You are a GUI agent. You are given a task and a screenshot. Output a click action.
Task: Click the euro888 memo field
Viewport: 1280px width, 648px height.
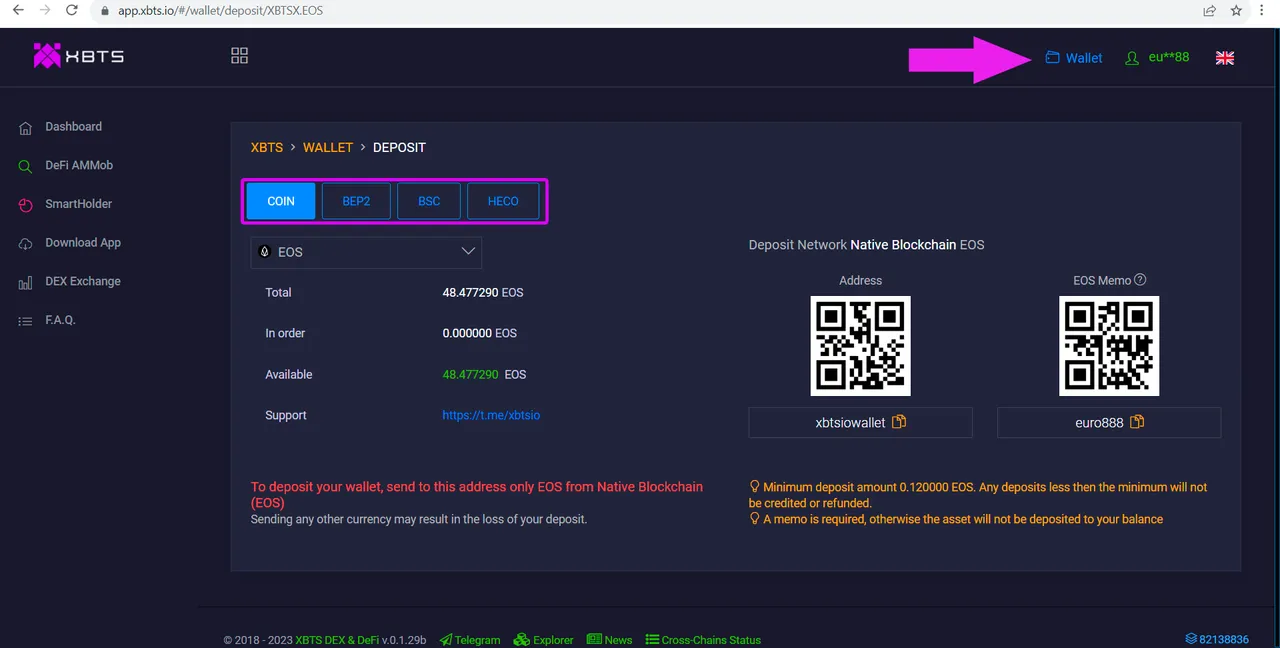tap(1109, 422)
